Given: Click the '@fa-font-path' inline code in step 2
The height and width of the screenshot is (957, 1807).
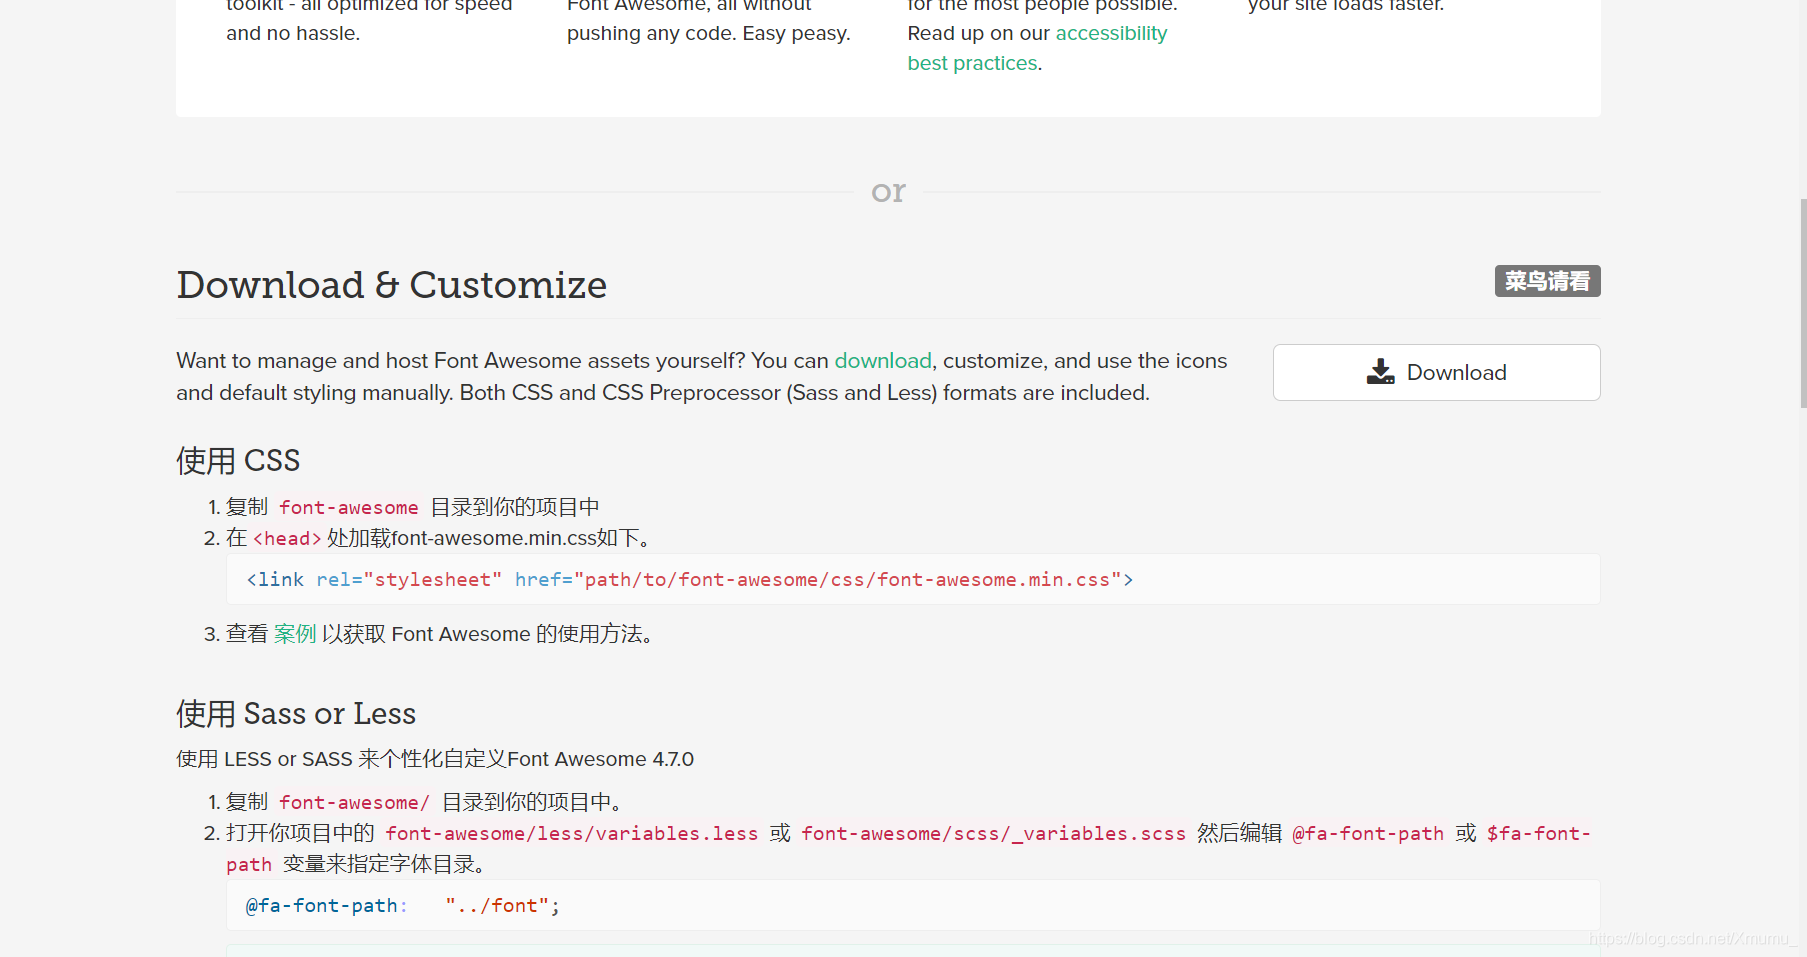Looking at the screenshot, I should tap(1368, 834).
